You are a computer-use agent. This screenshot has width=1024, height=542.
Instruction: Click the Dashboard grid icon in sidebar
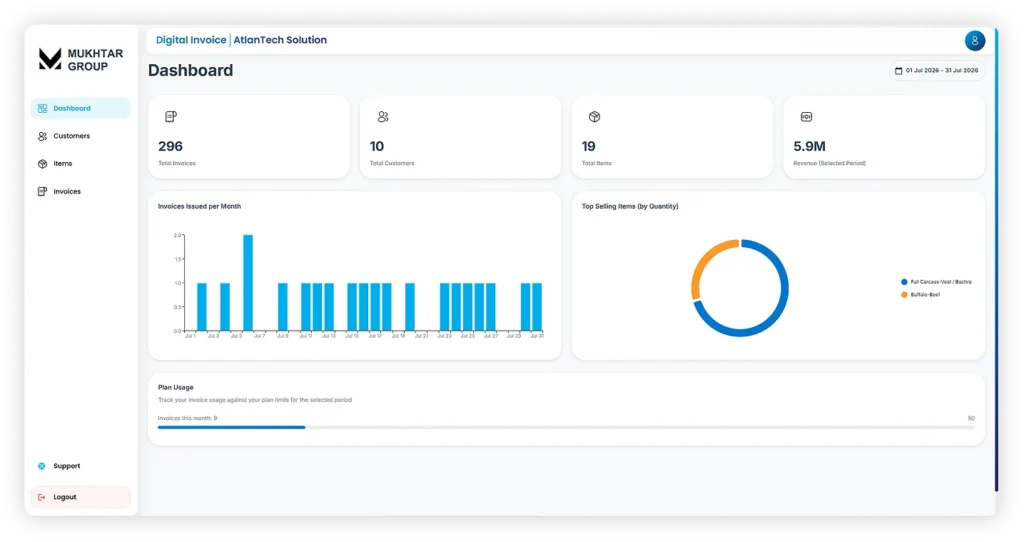point(42,108)
